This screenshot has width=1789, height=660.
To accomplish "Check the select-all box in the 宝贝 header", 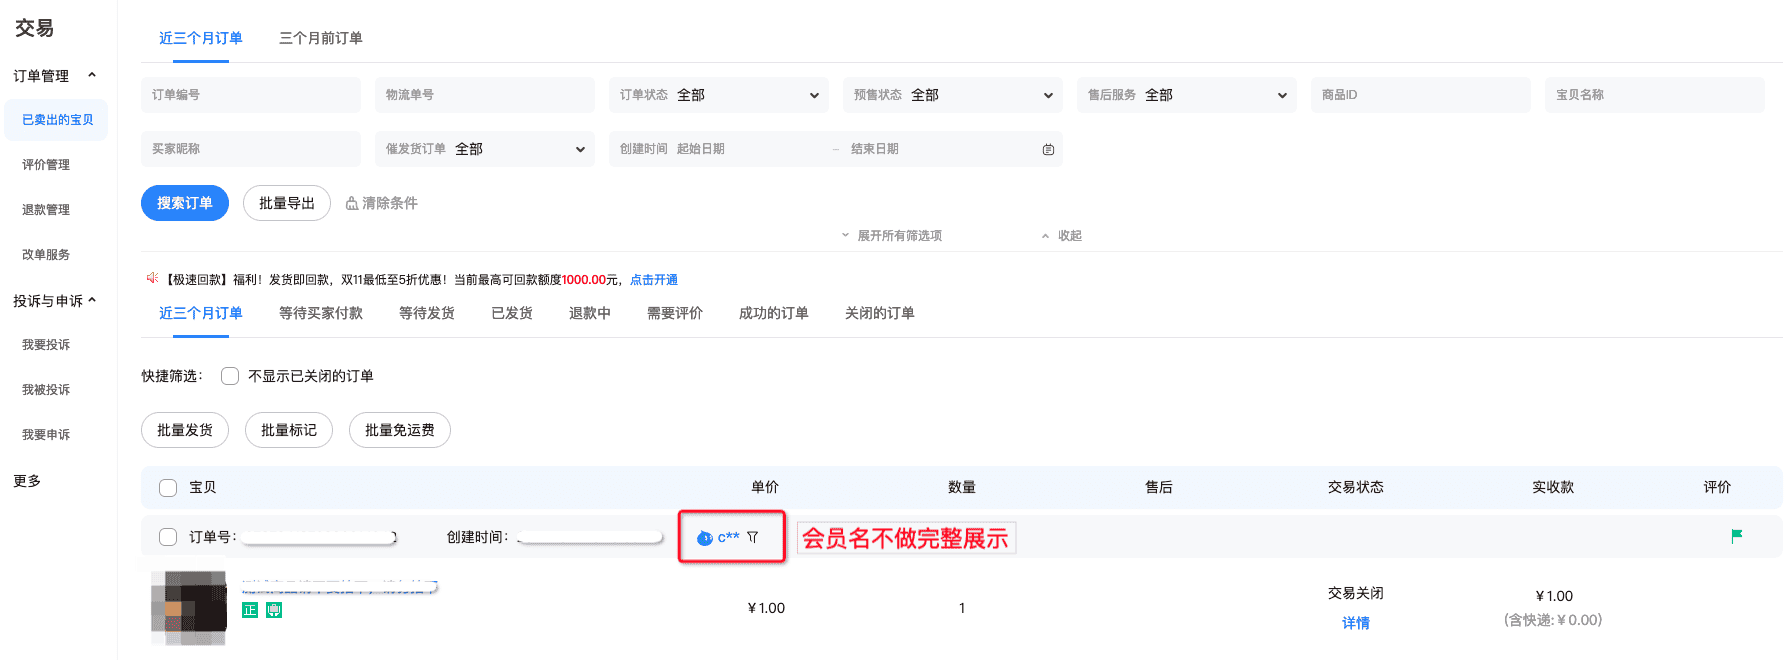I will click(x=168, y=488).
